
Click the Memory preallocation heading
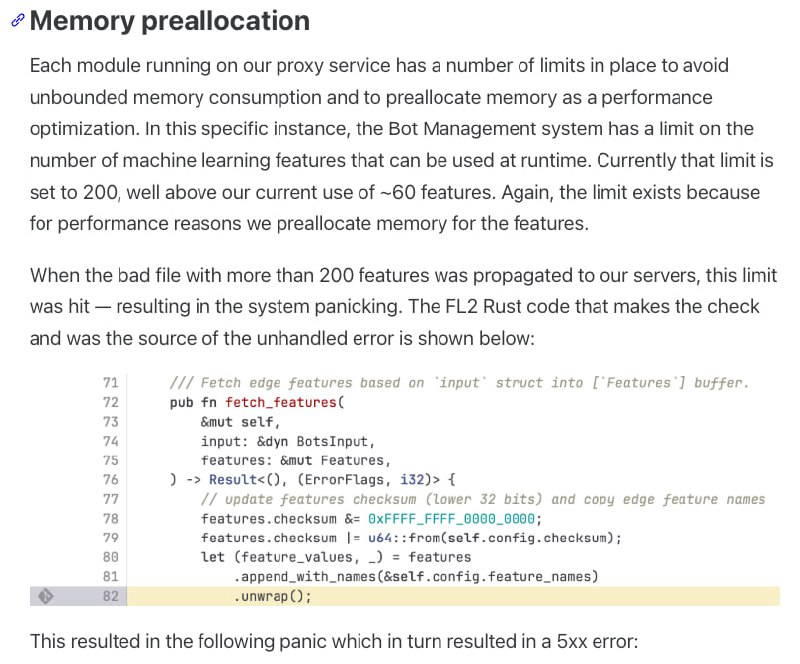[170, 21]
